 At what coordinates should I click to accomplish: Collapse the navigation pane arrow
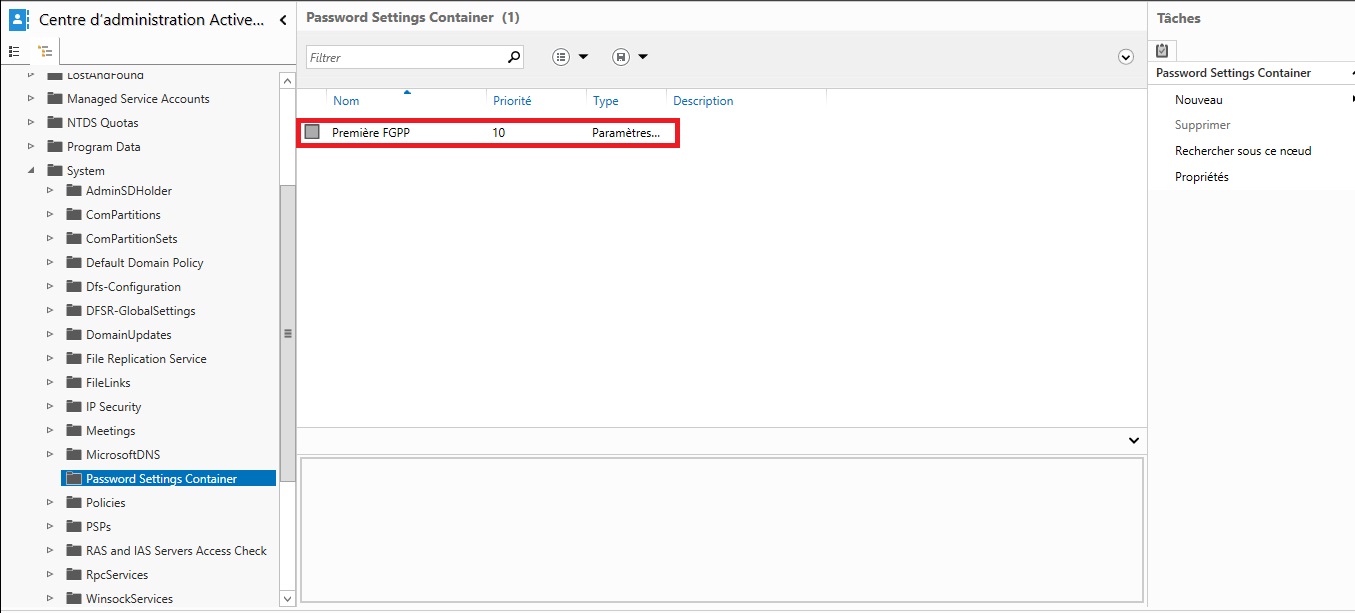click(283, 20)
